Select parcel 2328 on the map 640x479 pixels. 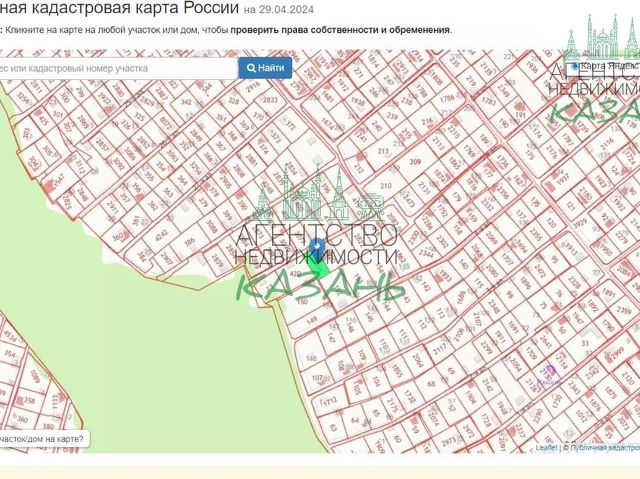coord(574,282)
